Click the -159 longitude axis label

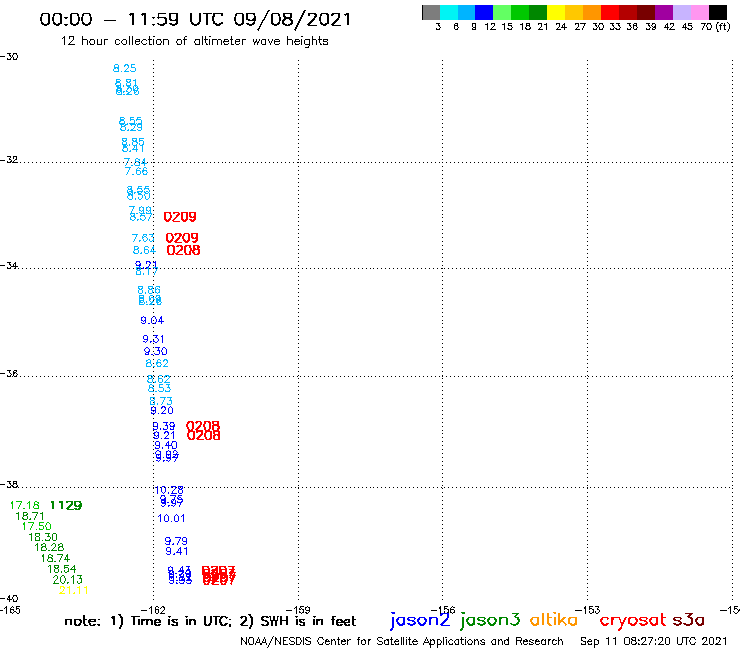298,610
